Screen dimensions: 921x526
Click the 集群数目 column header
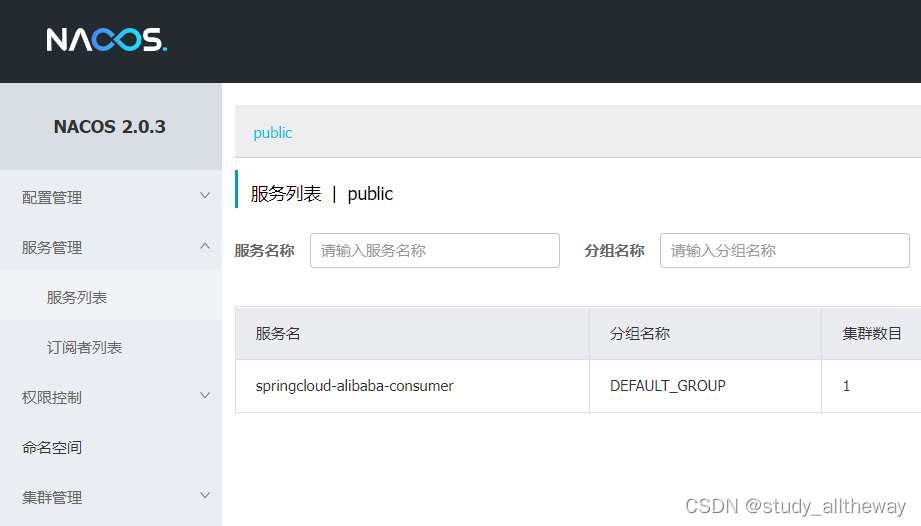point(872,333)
